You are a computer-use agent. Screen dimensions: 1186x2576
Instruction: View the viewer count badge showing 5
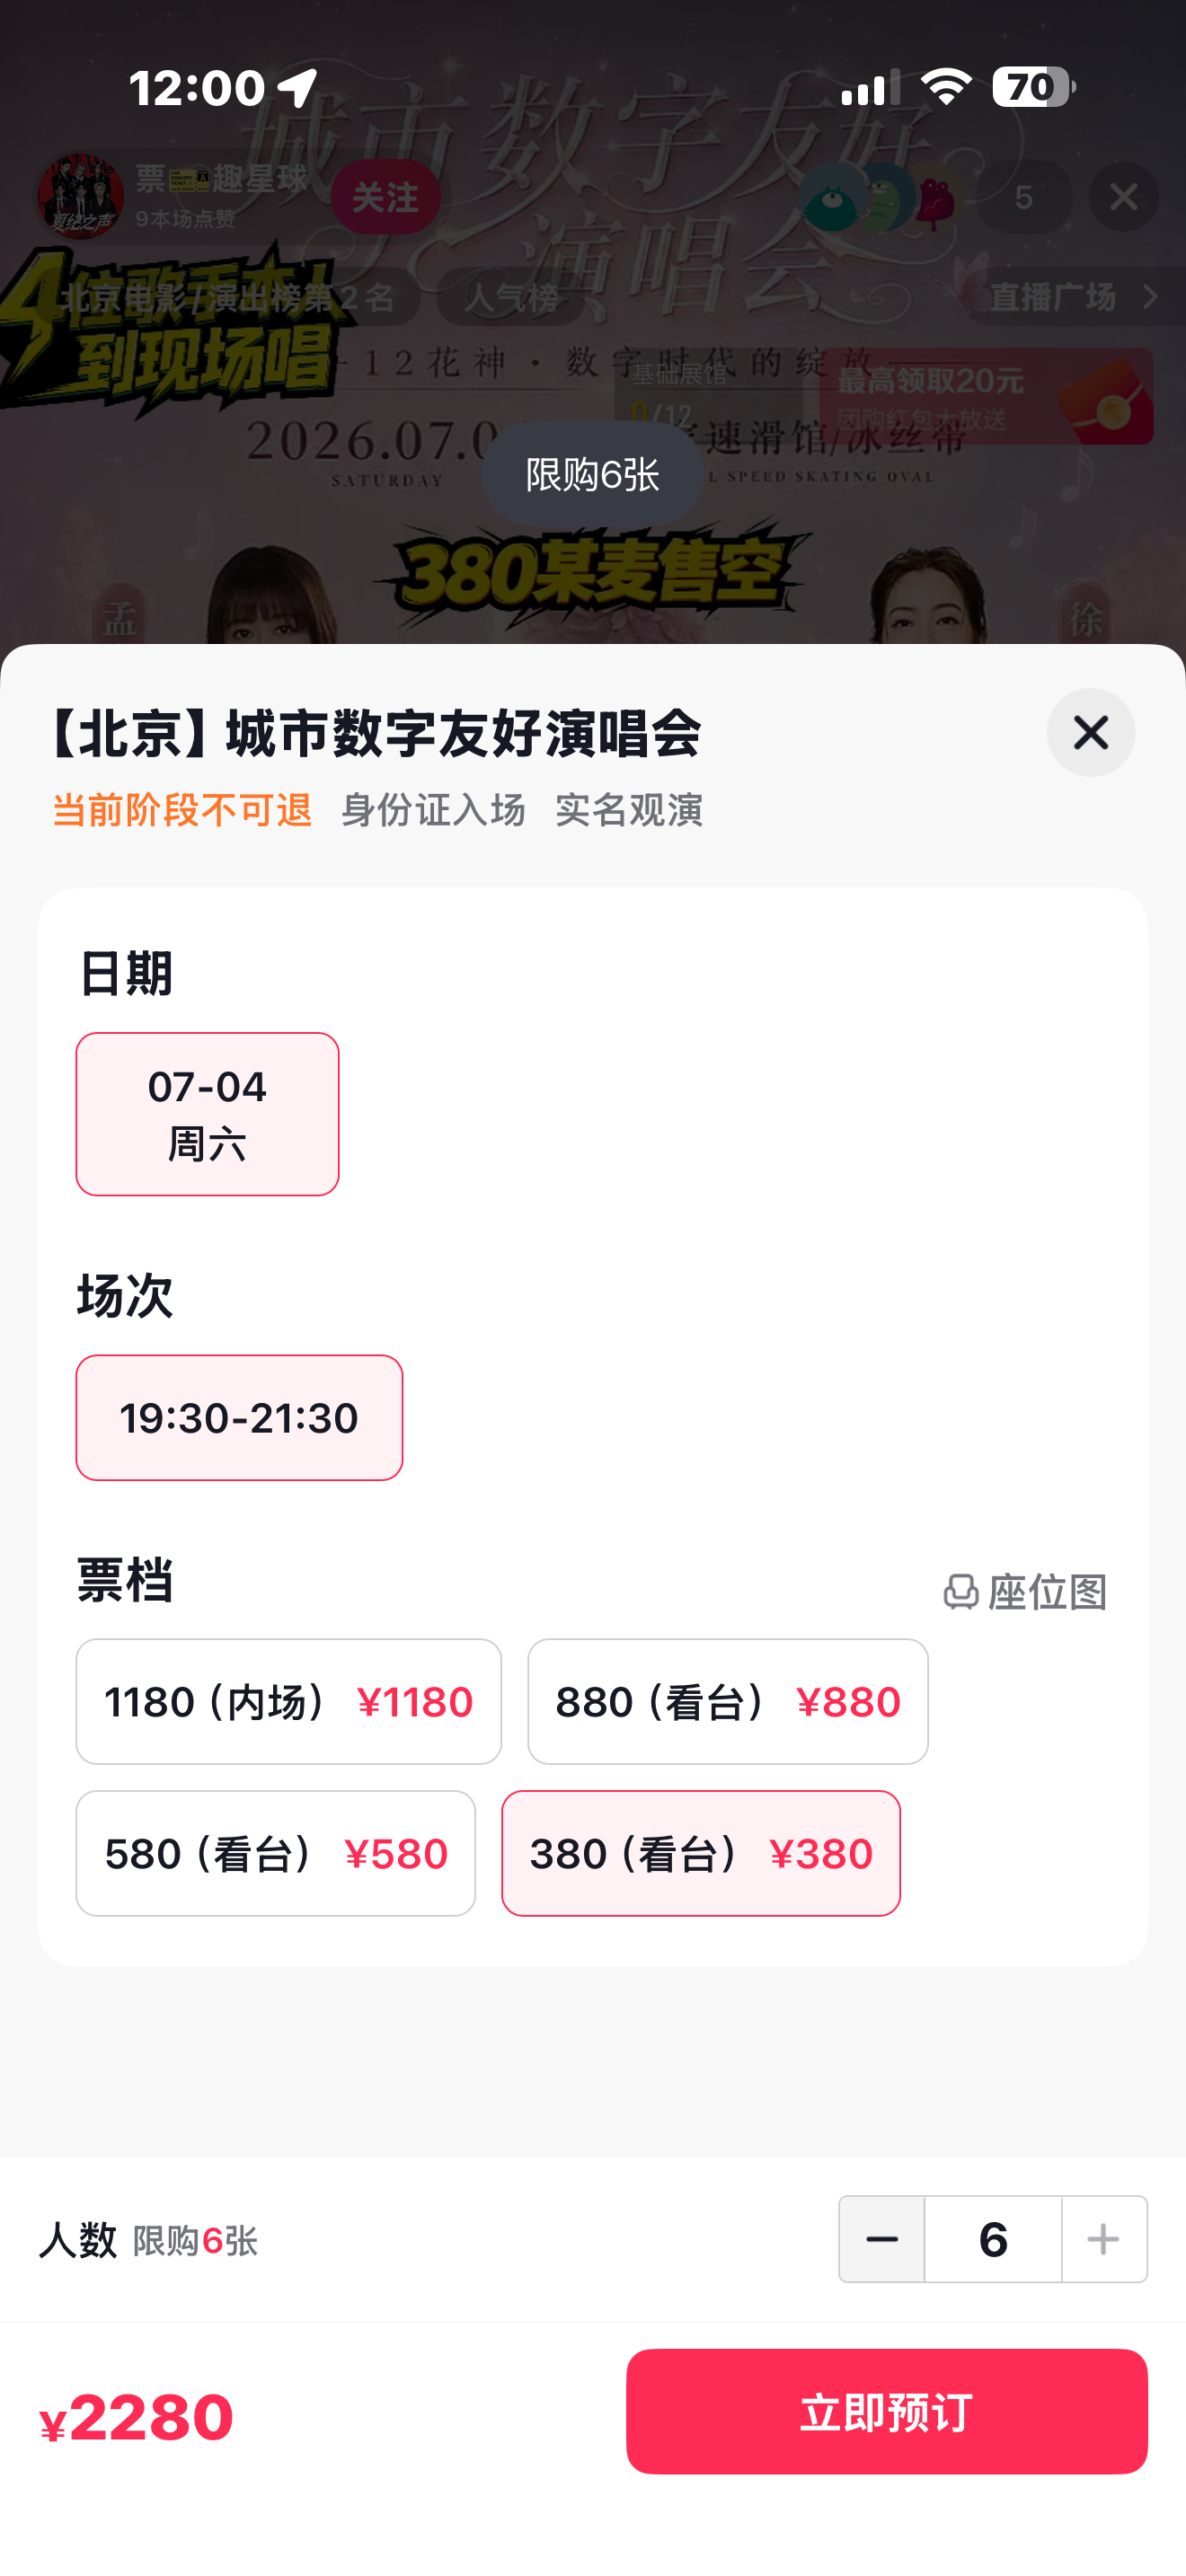(x=1023, y=197)
